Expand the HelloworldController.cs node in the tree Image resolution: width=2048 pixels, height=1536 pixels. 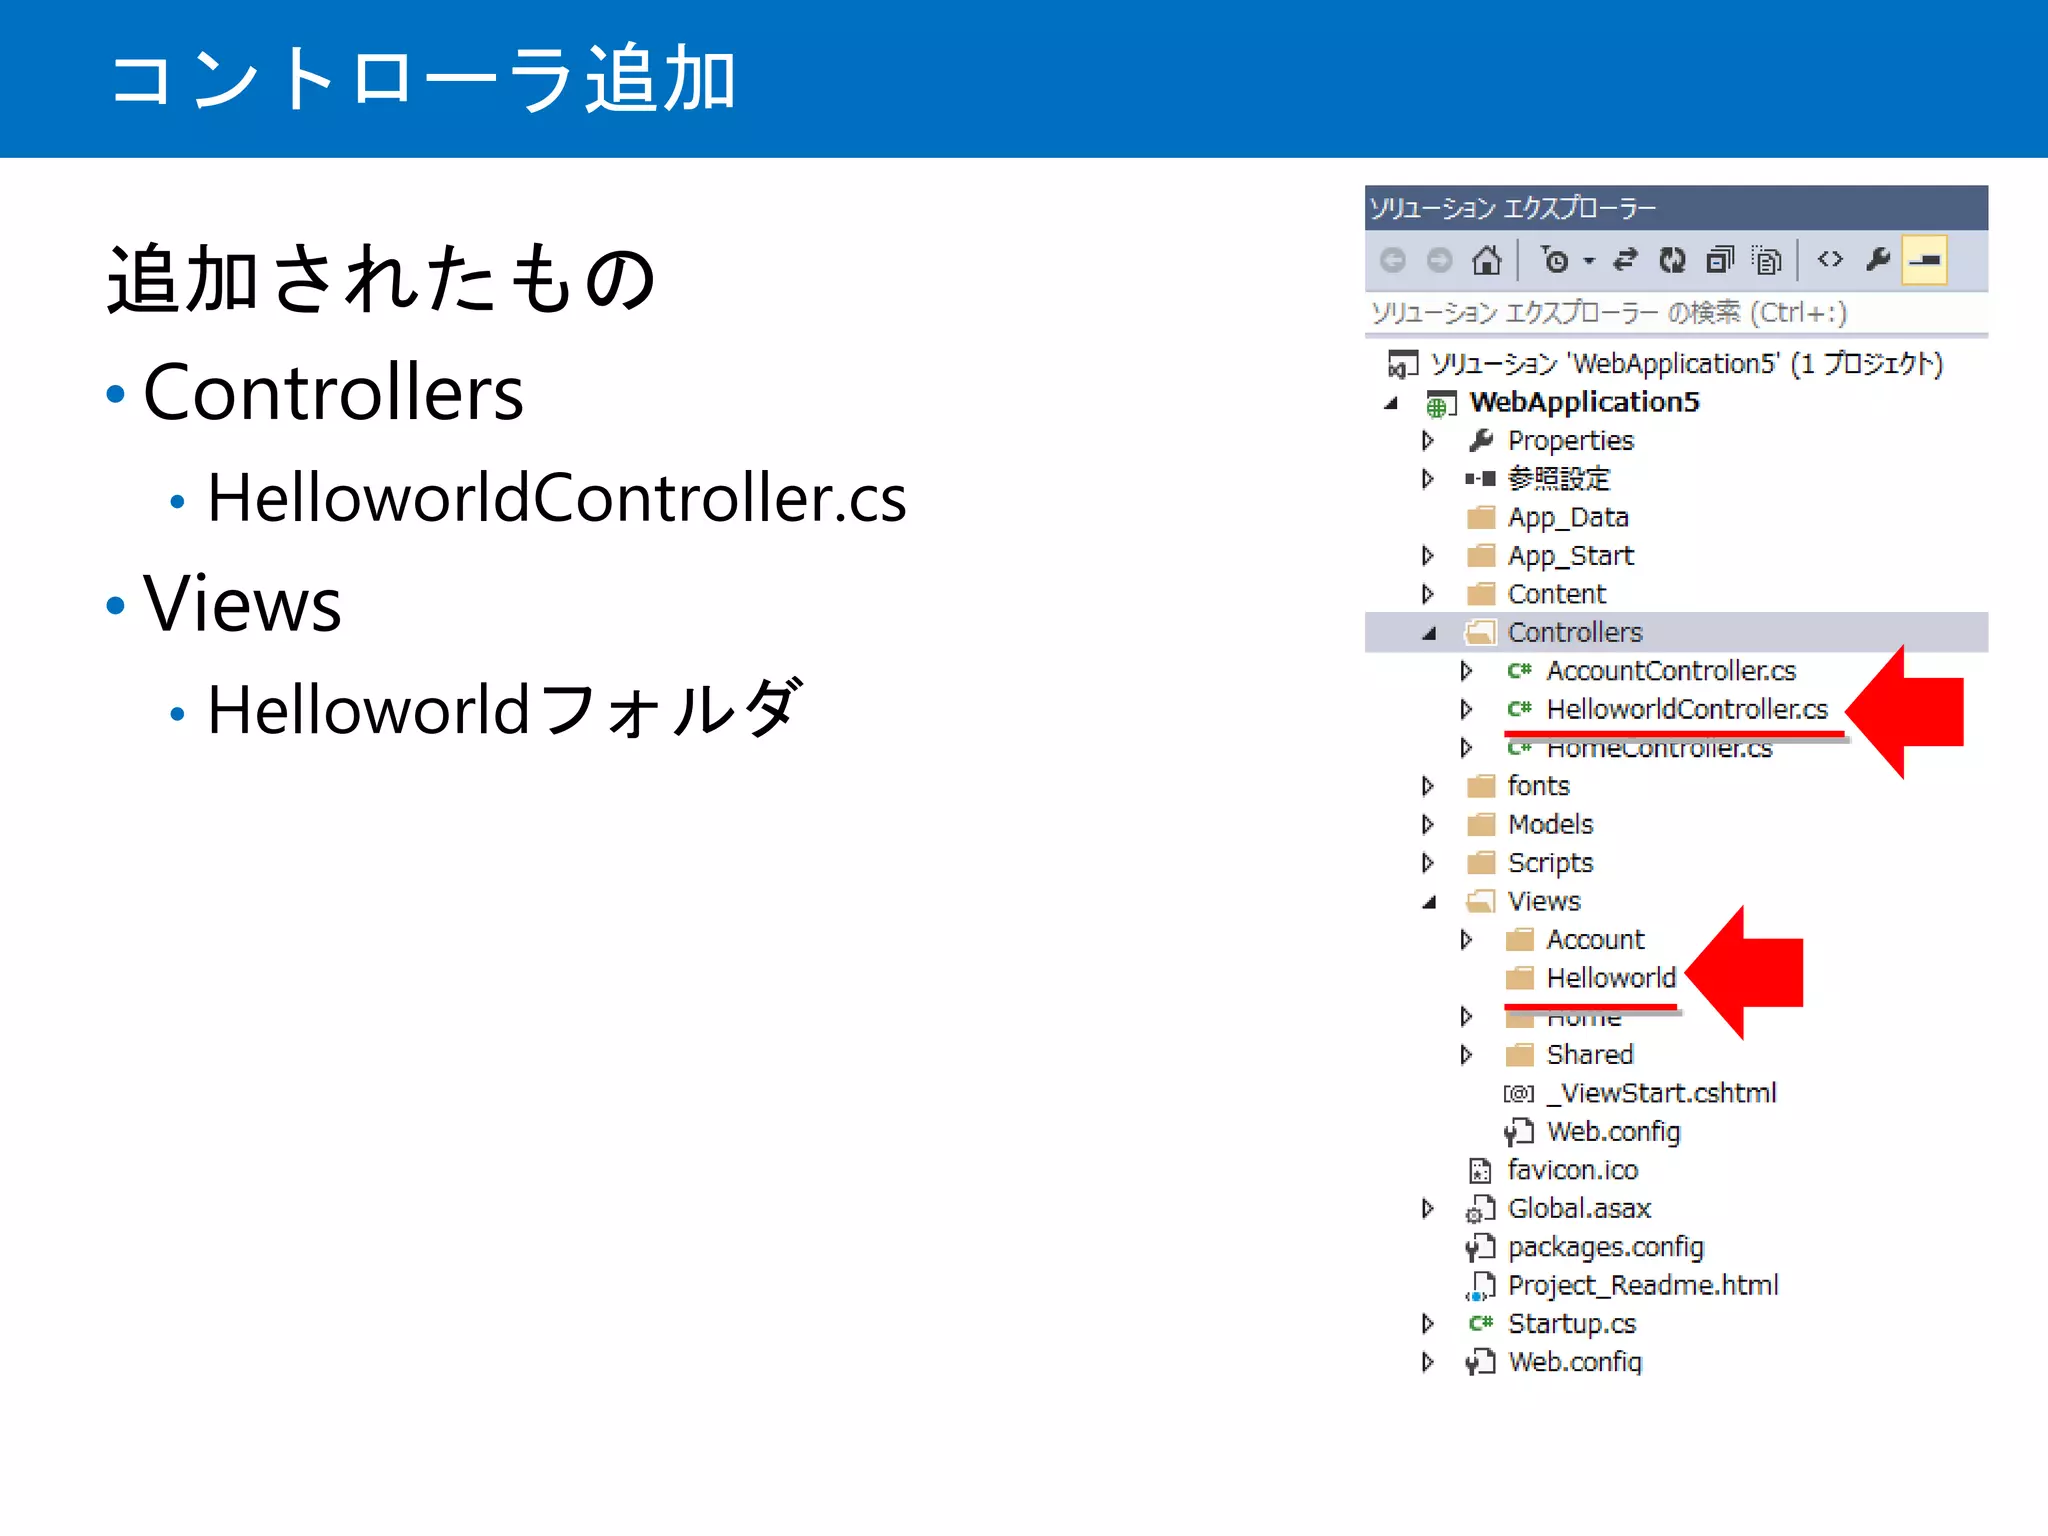[1466, 709]
